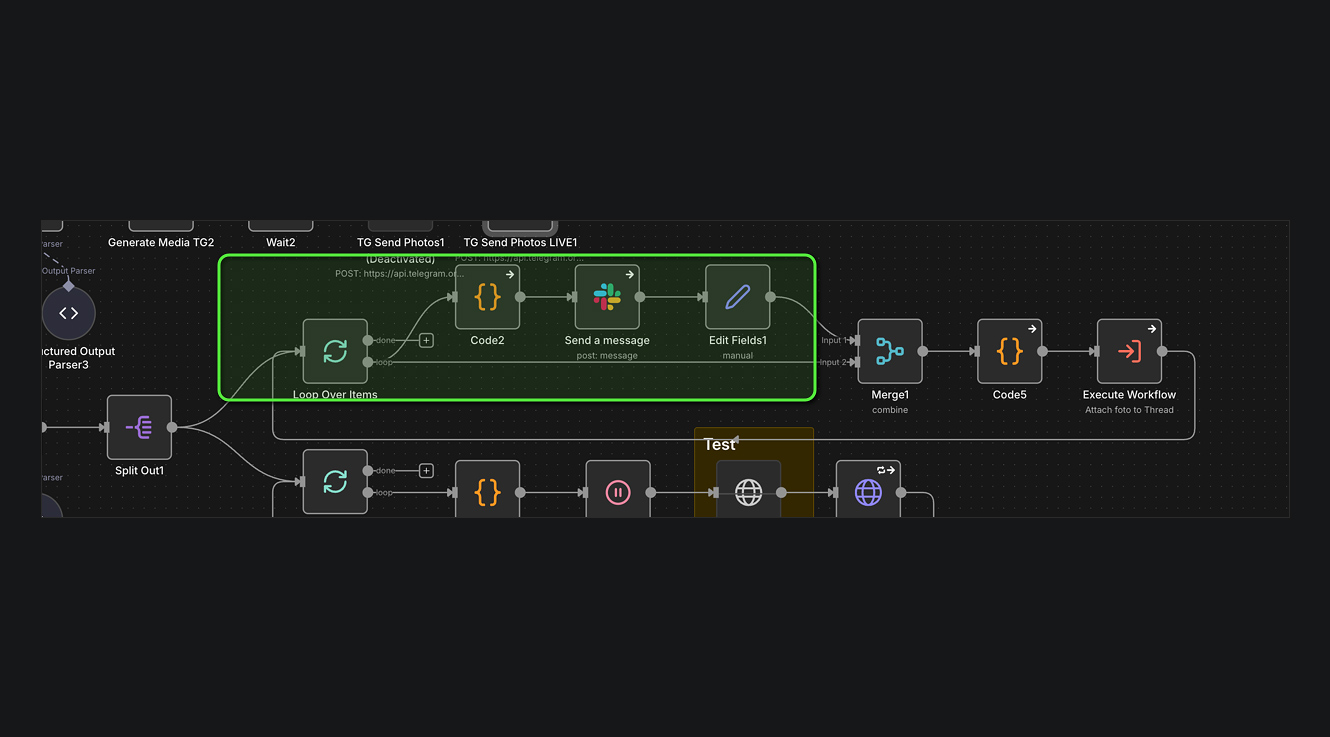Open the Merge1 combine node

[x=889, y=351]
